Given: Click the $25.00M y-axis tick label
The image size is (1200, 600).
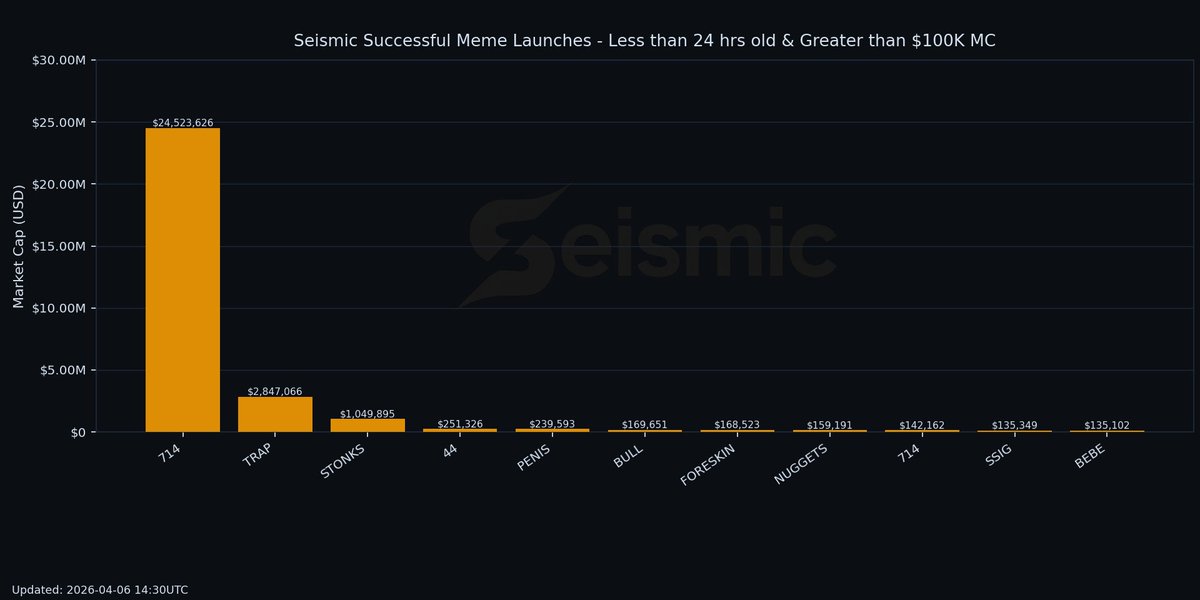Looking at the screenshot, I should coord(59,122).
